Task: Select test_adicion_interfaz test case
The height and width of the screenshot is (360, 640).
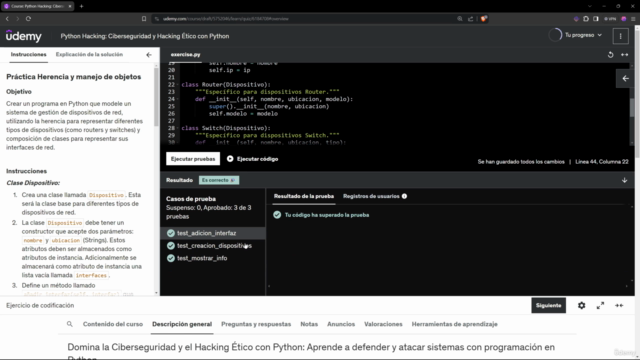Action: click(213, 233)
